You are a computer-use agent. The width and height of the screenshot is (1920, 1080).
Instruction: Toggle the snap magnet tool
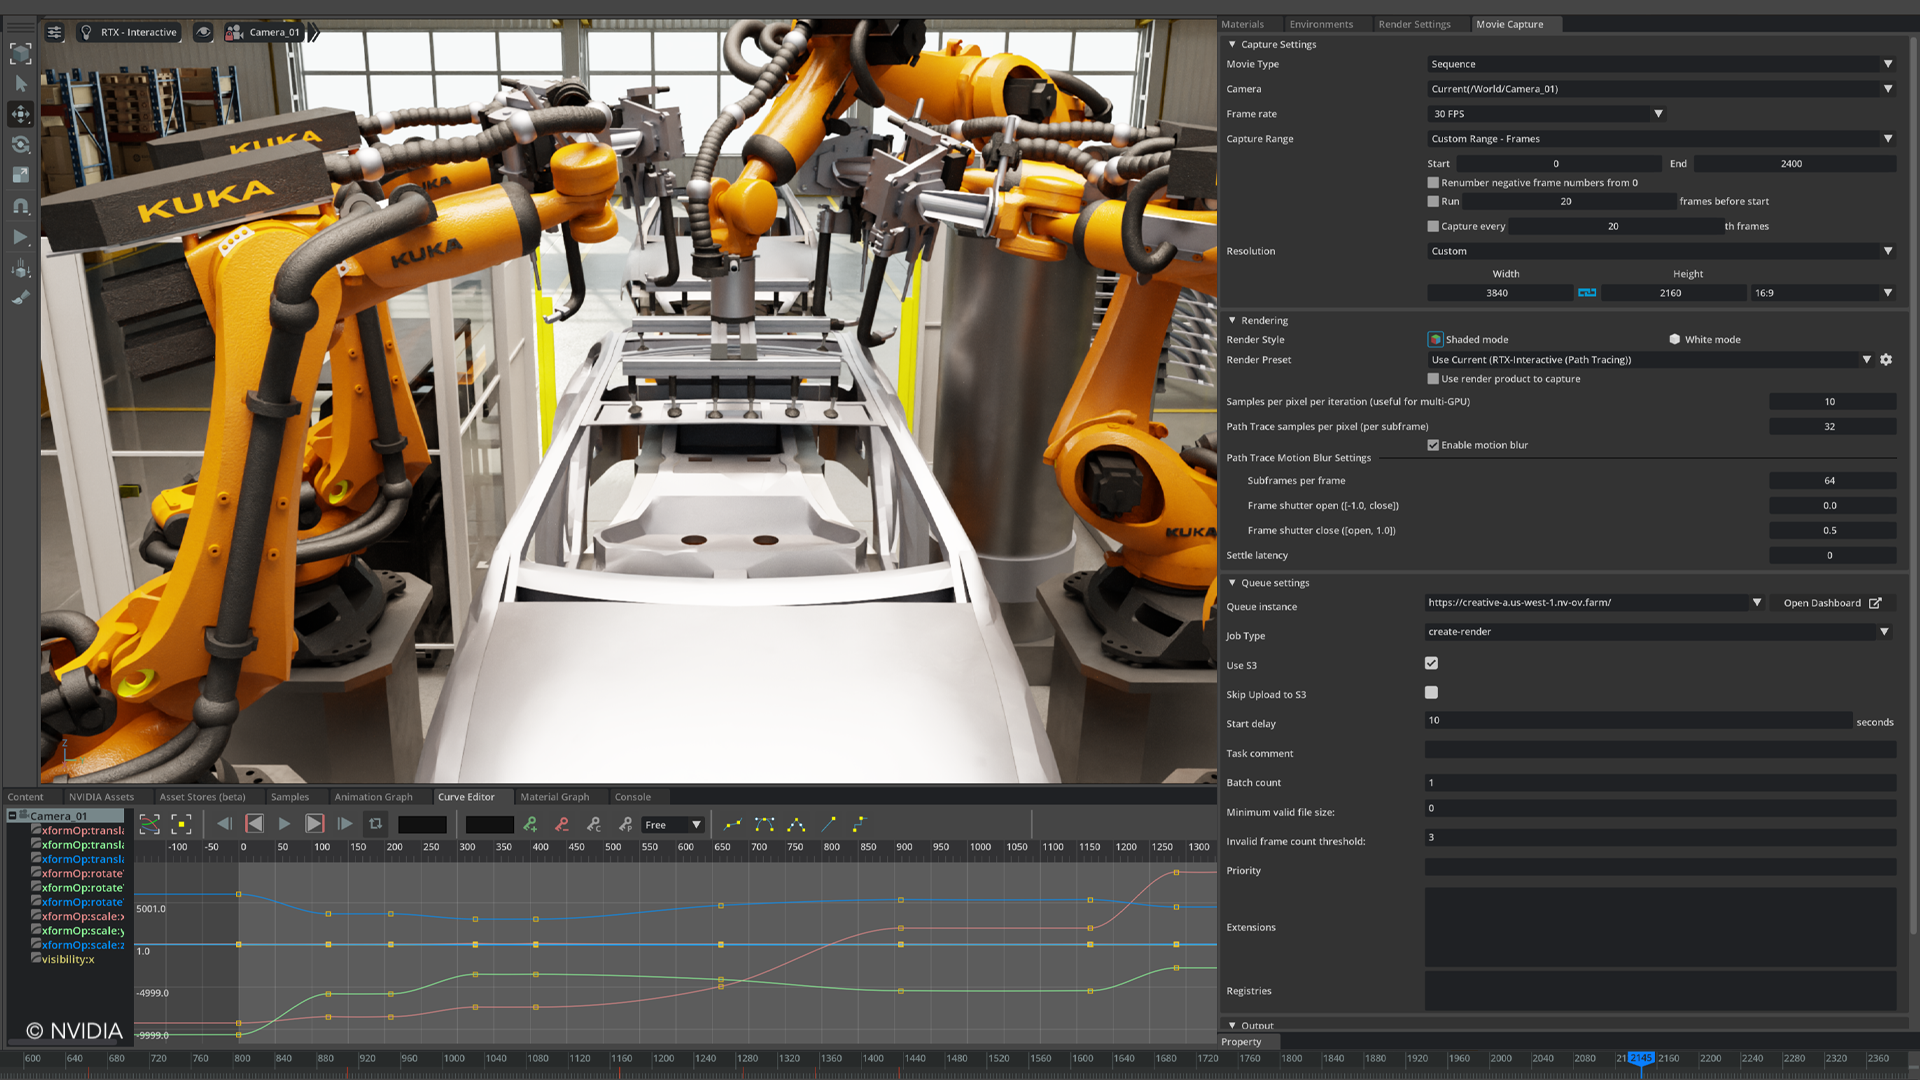[20, 206]
